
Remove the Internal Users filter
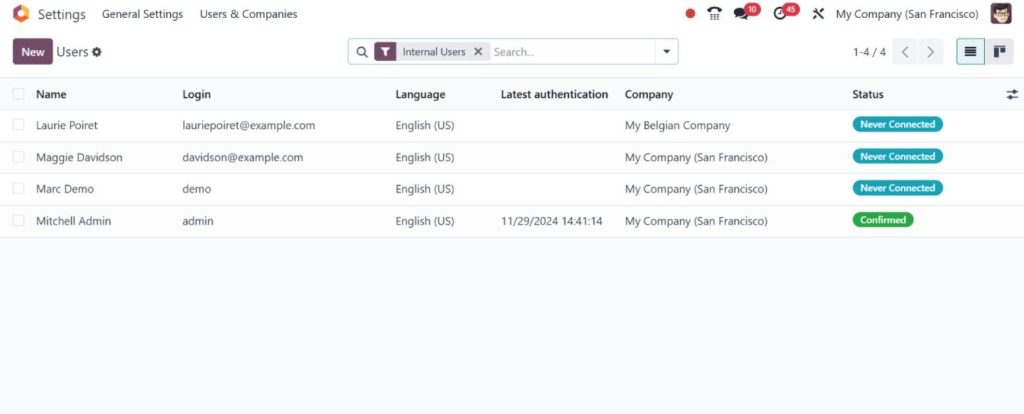pos(478,52)
